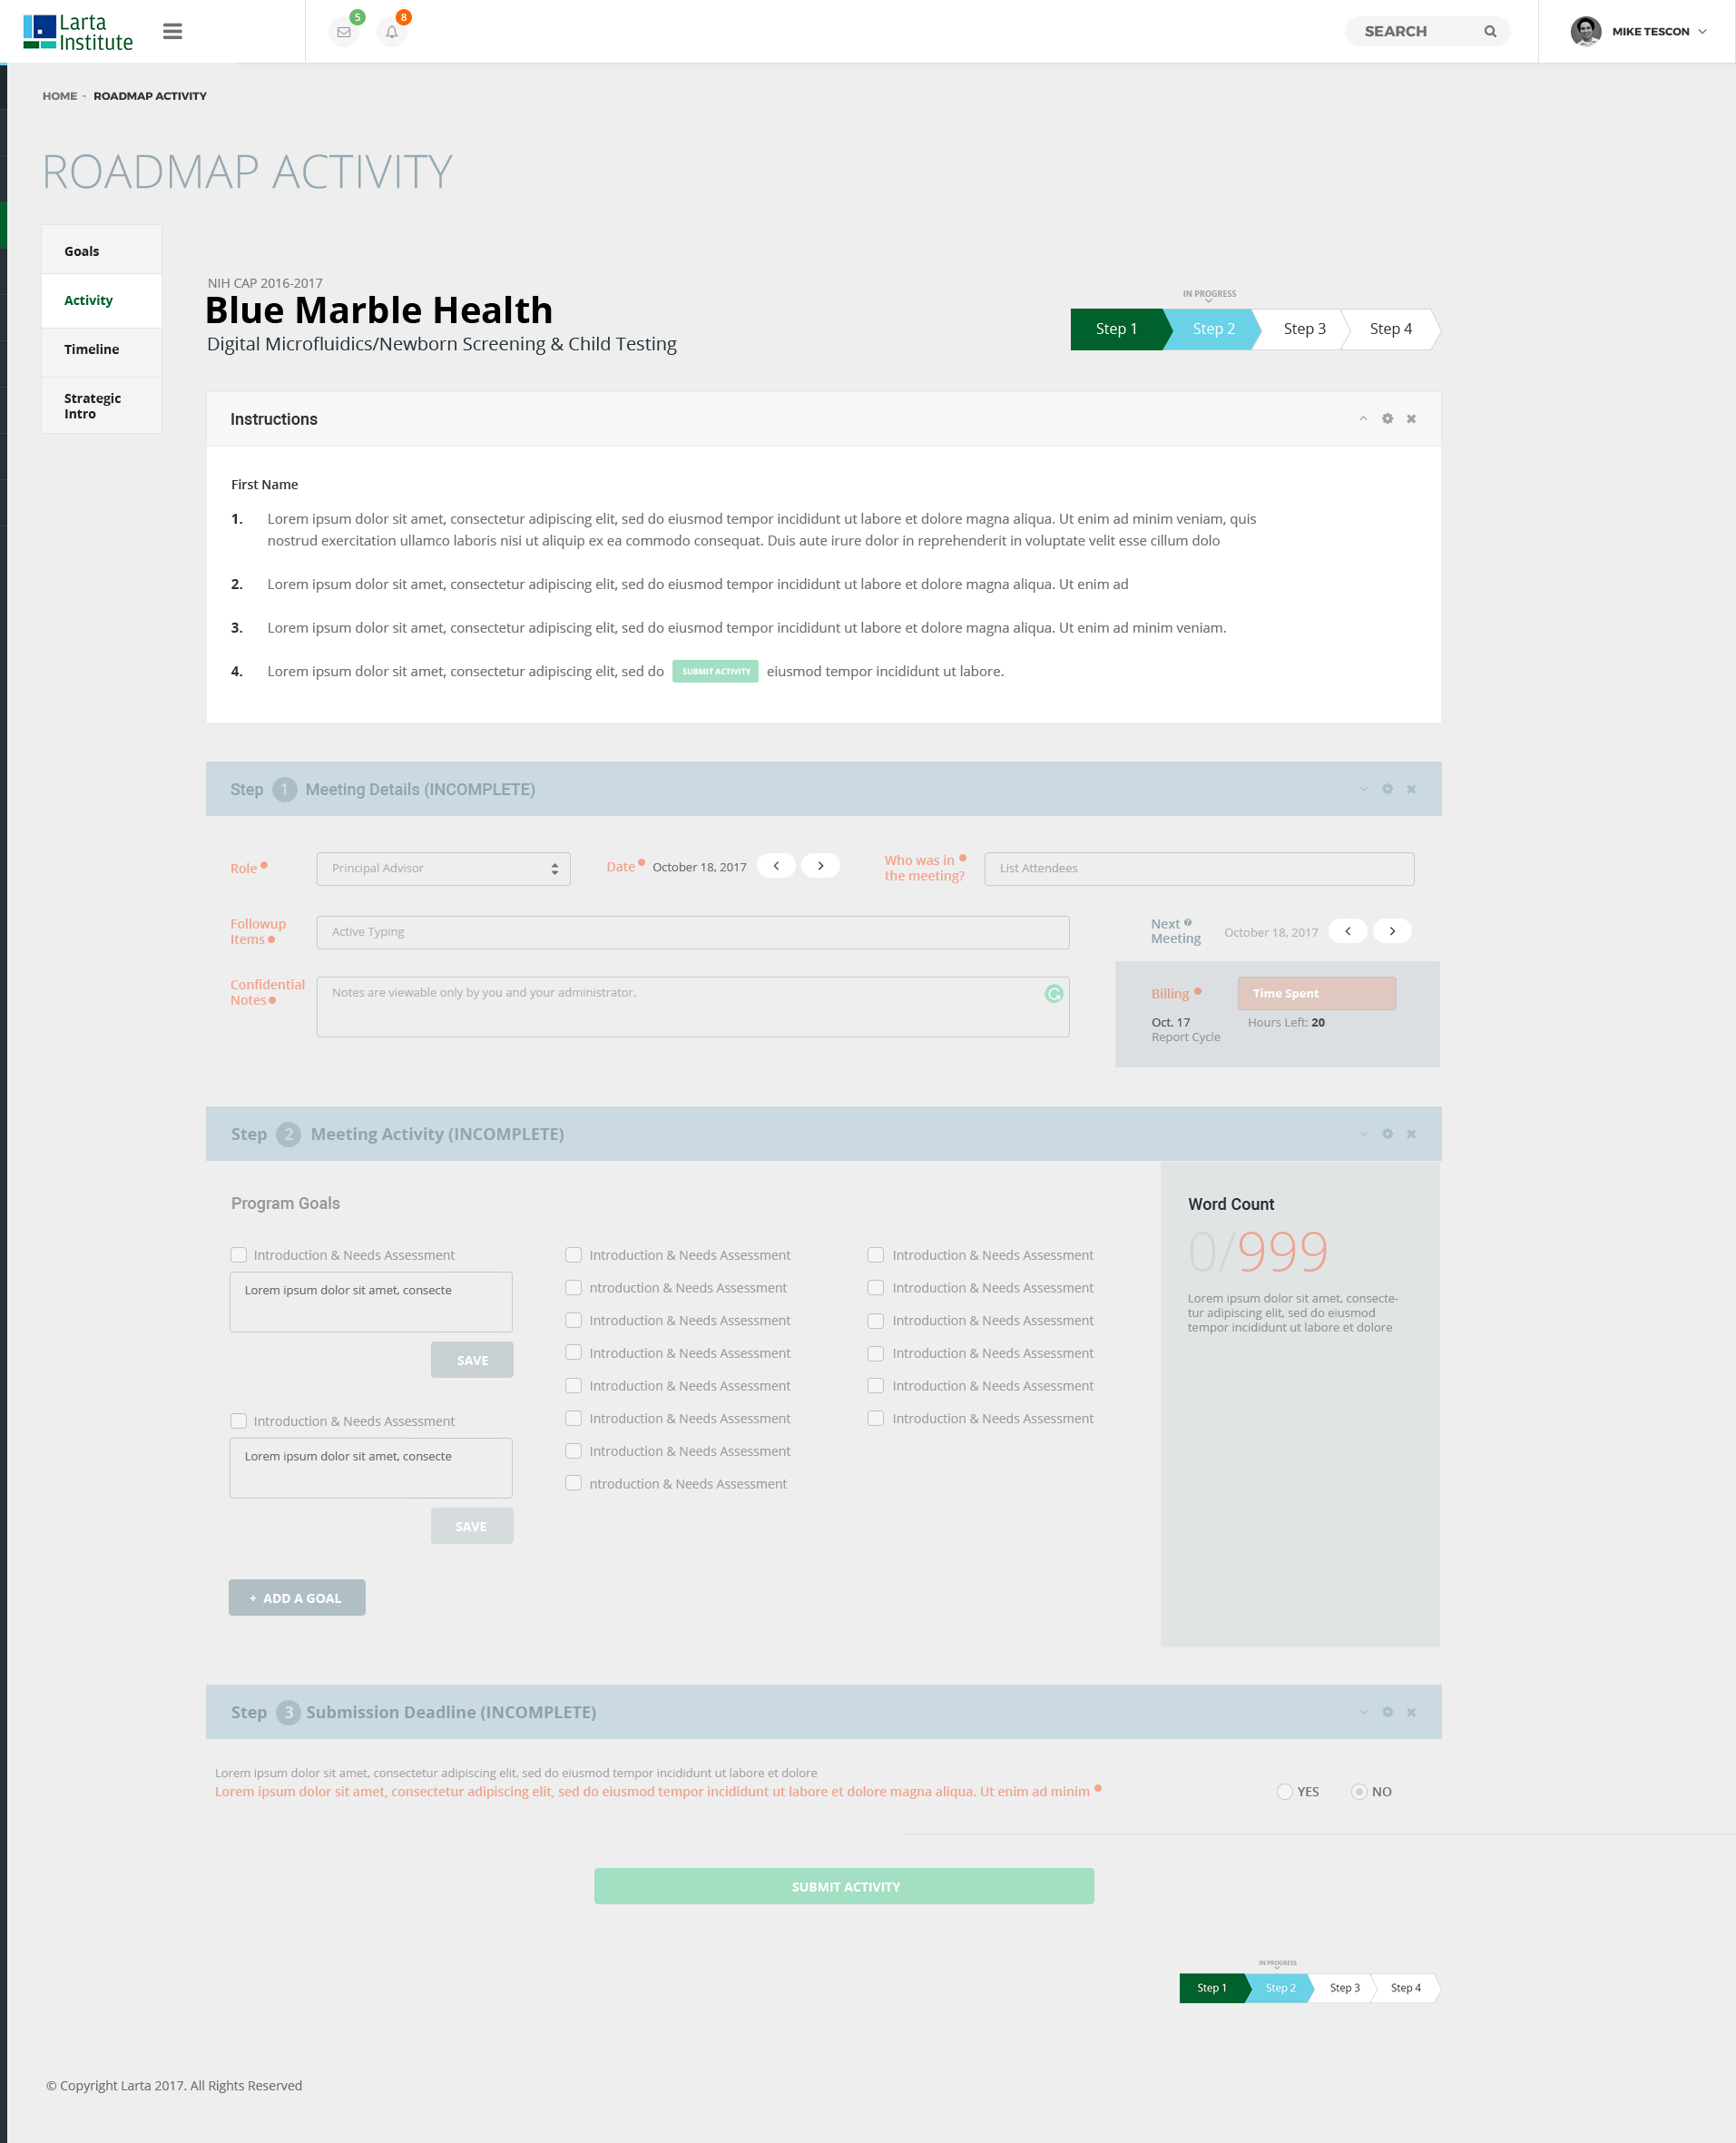This screenshot has width=1736, height=2143.
Task: Toggle the hamburger menu icon
Action: pos(172,31)
